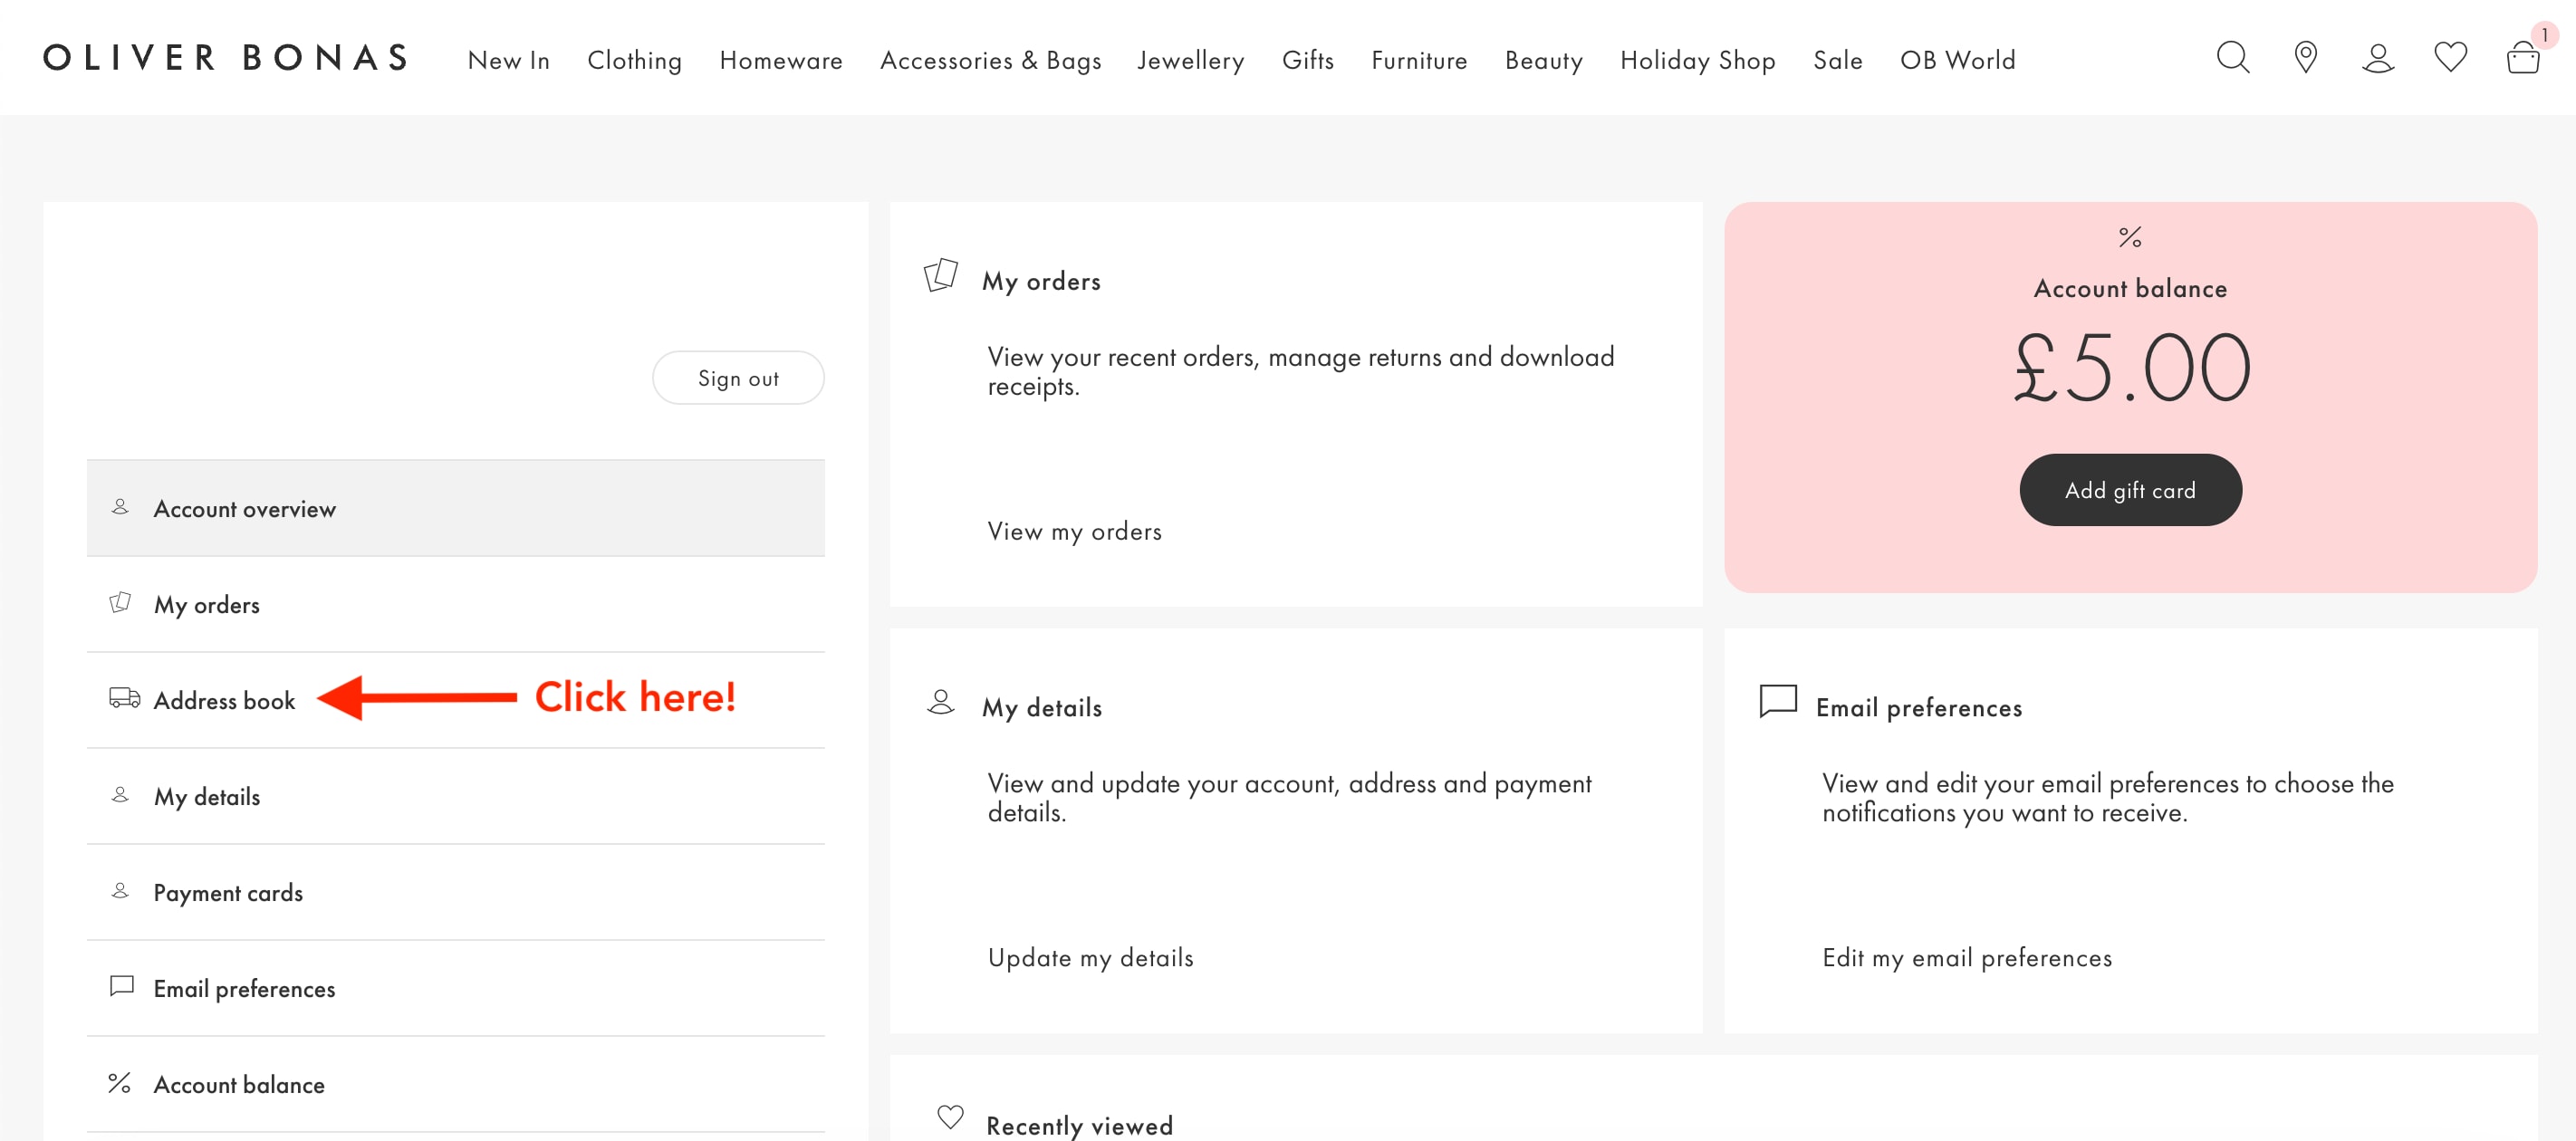Follow the Update my details link
The height and width of the screenshot is (1141, 2576).
(x=1090, y=957)
